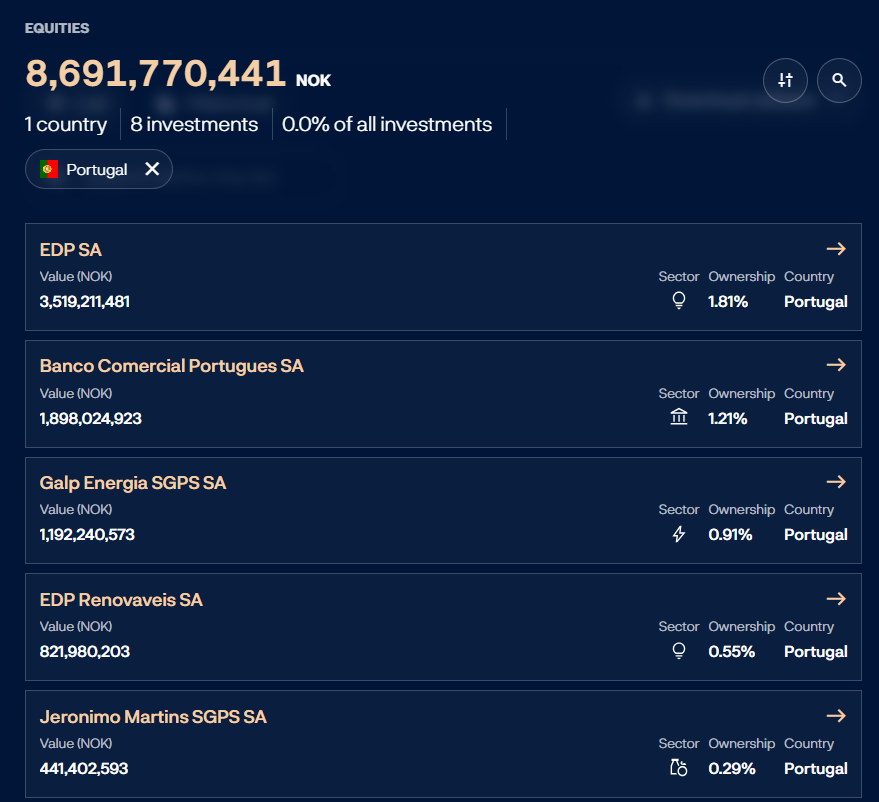Screen dimensions: 879x802
Task: Open Jeronimo Martins SGPS SA arrow
Action: pos(836,716)
